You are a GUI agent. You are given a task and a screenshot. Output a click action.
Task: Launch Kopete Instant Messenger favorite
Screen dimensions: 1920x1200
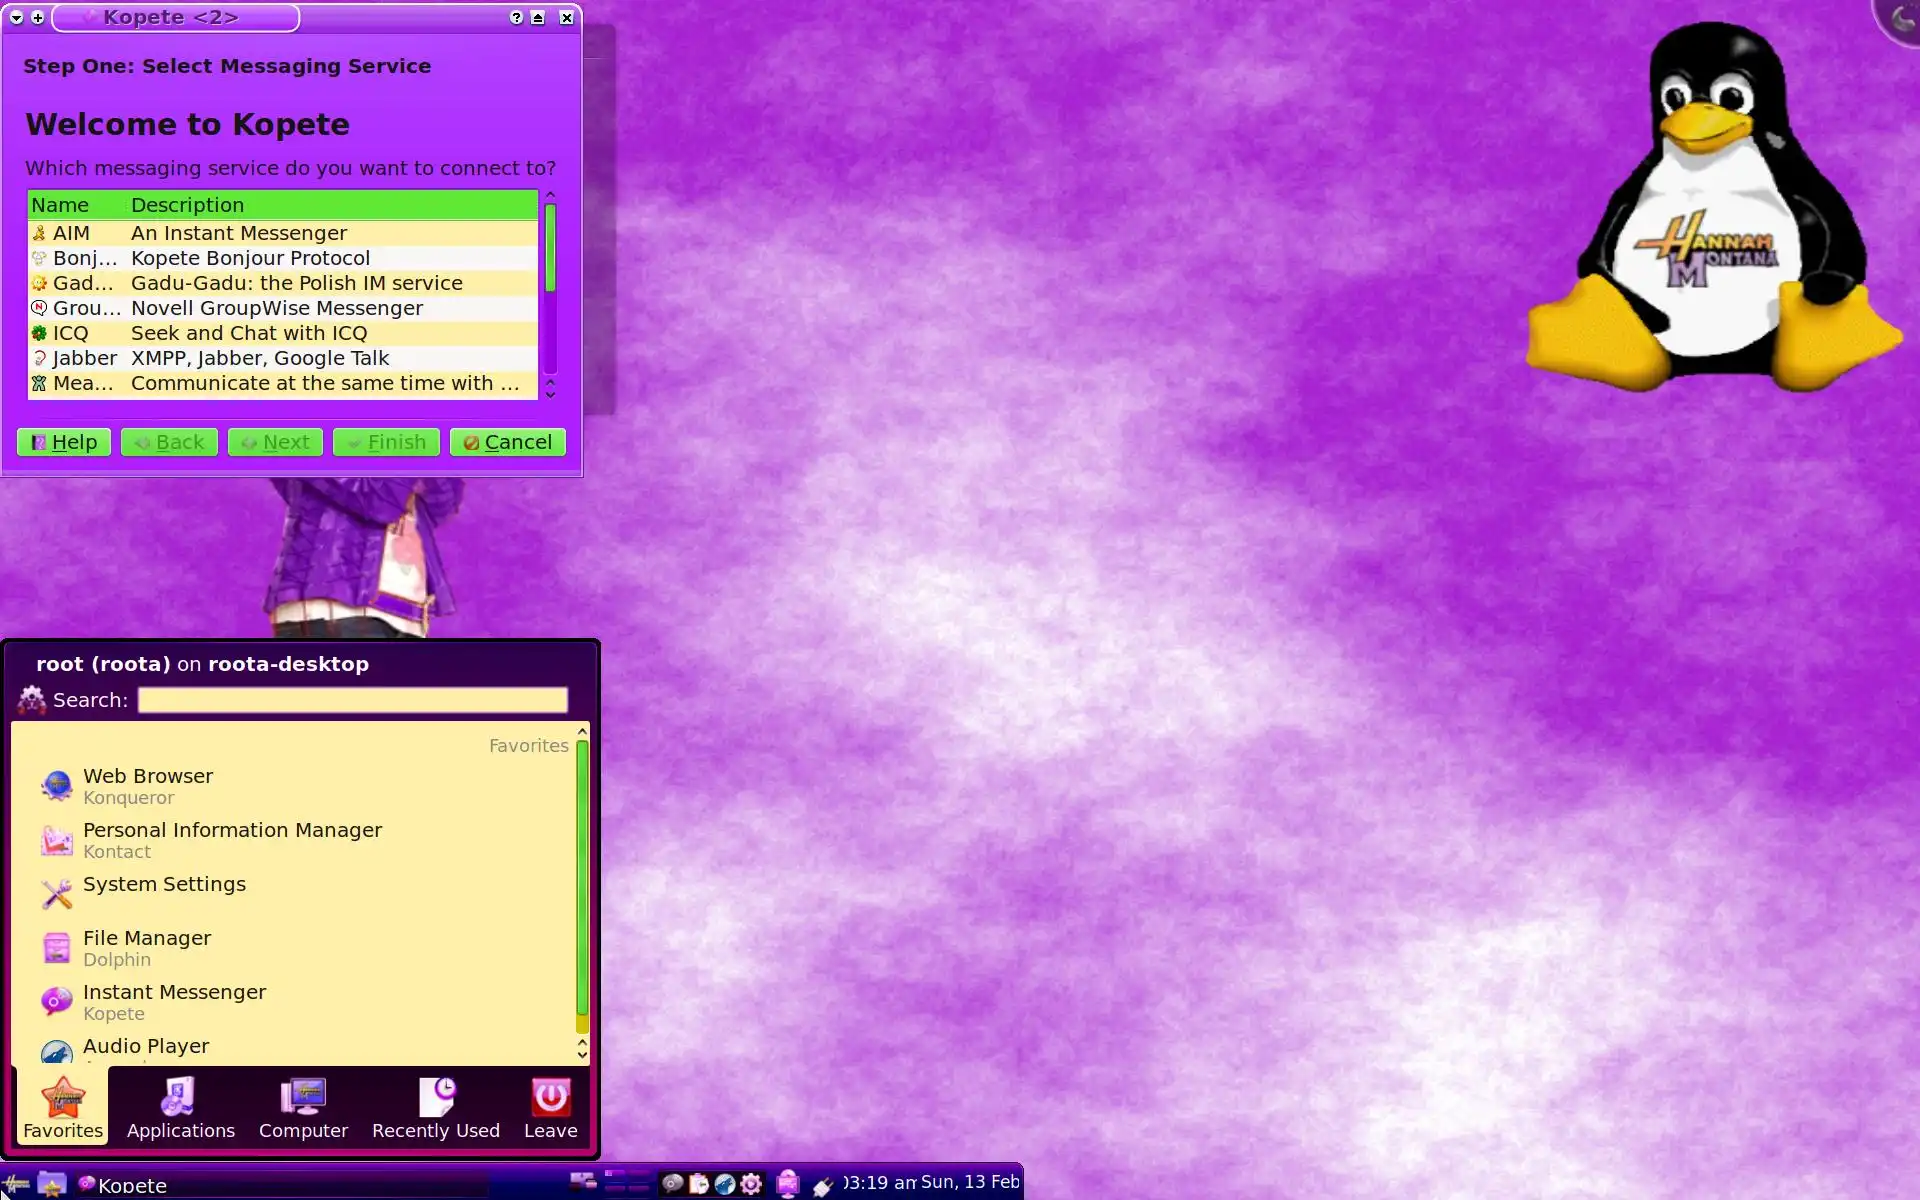174,1002
